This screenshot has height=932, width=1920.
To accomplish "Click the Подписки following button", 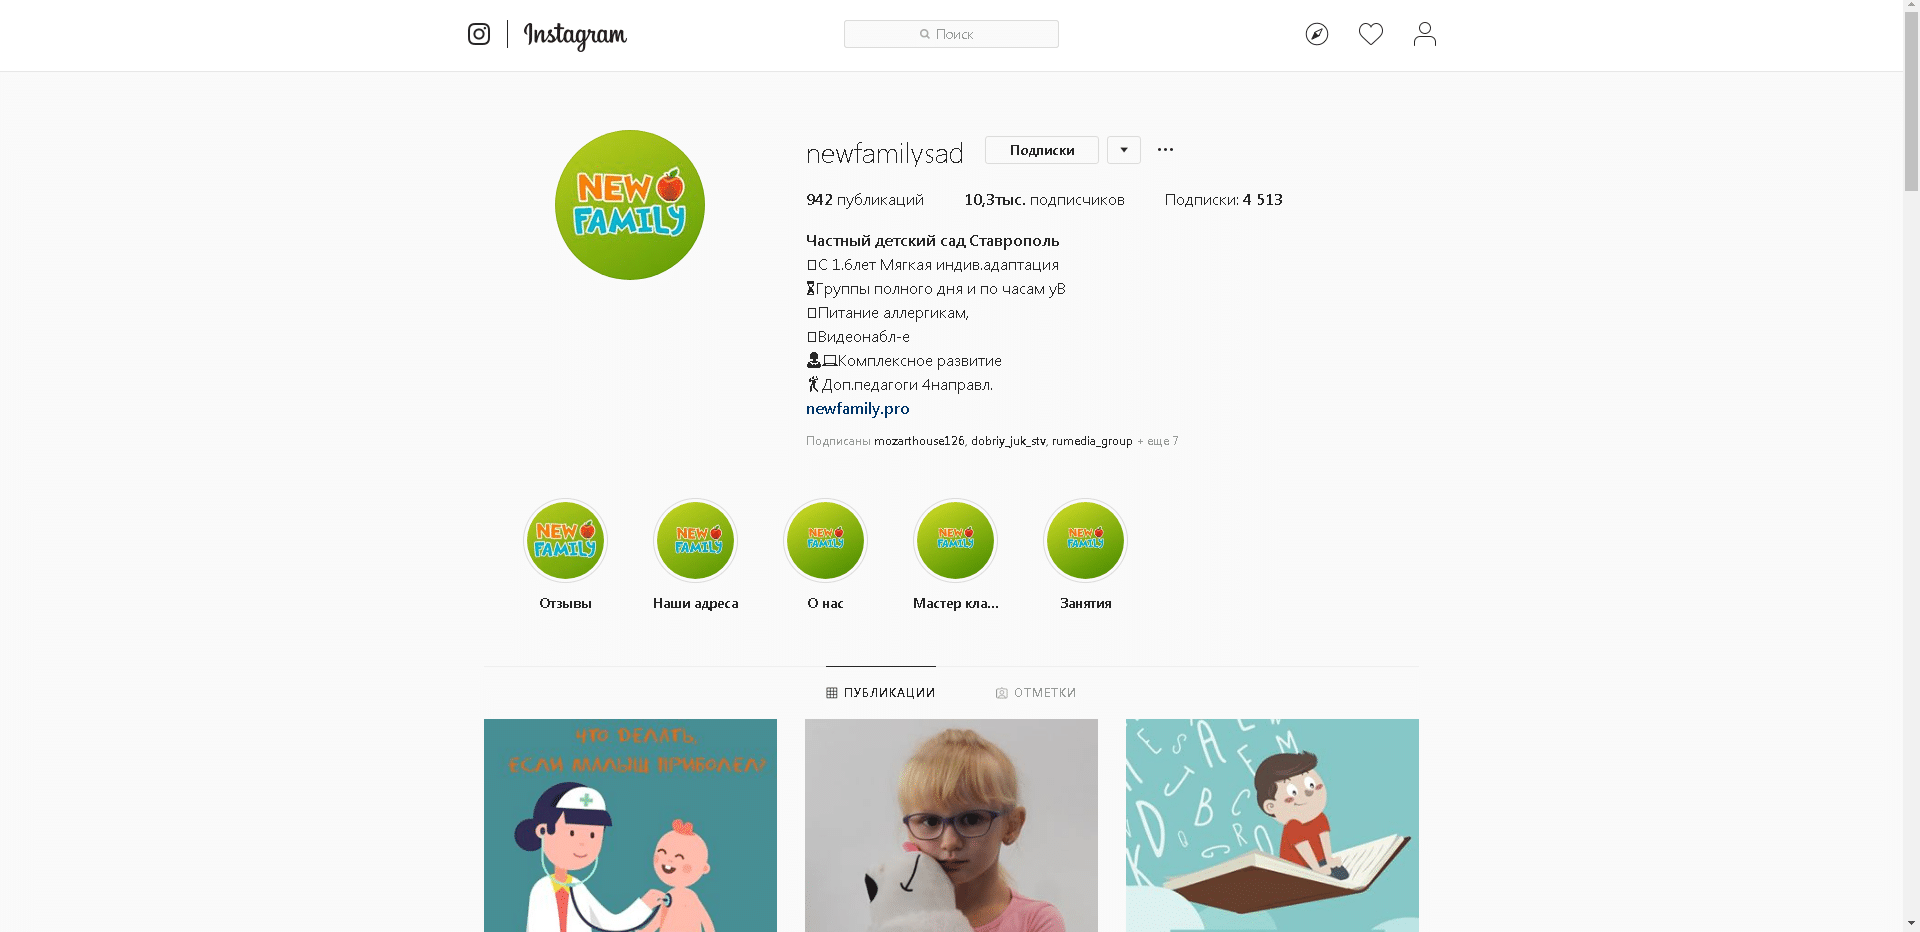I will (x=1042, y=150).
